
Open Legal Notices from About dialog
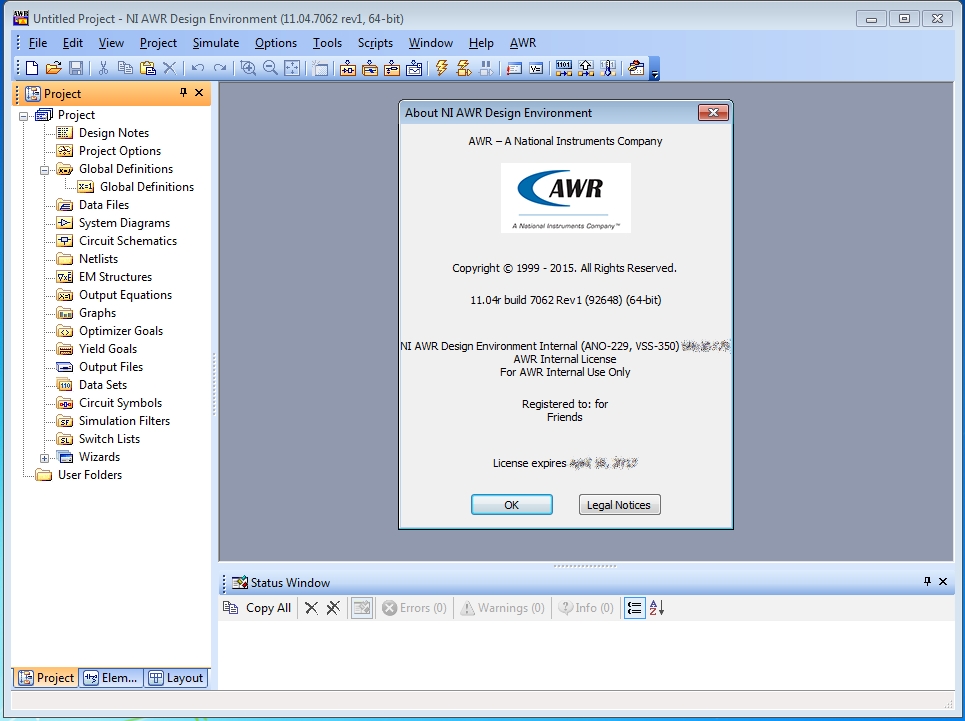point(619,504)
